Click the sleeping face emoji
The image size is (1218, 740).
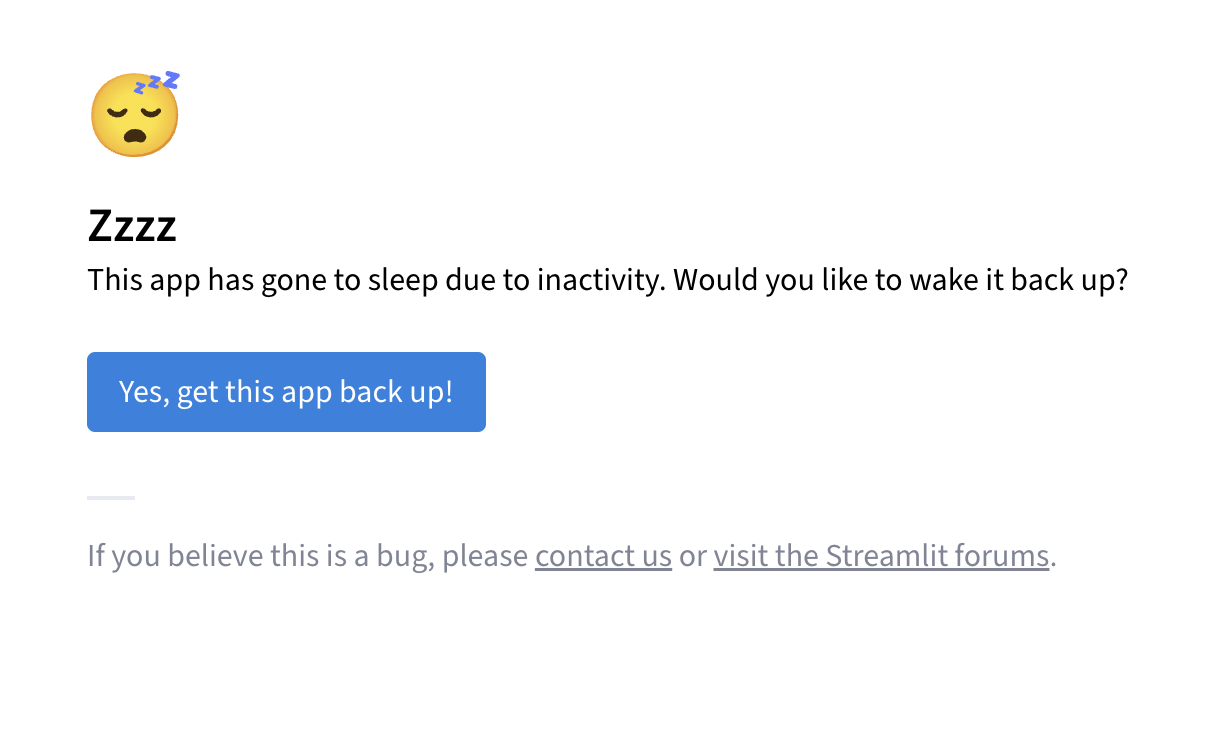(135, 115)
